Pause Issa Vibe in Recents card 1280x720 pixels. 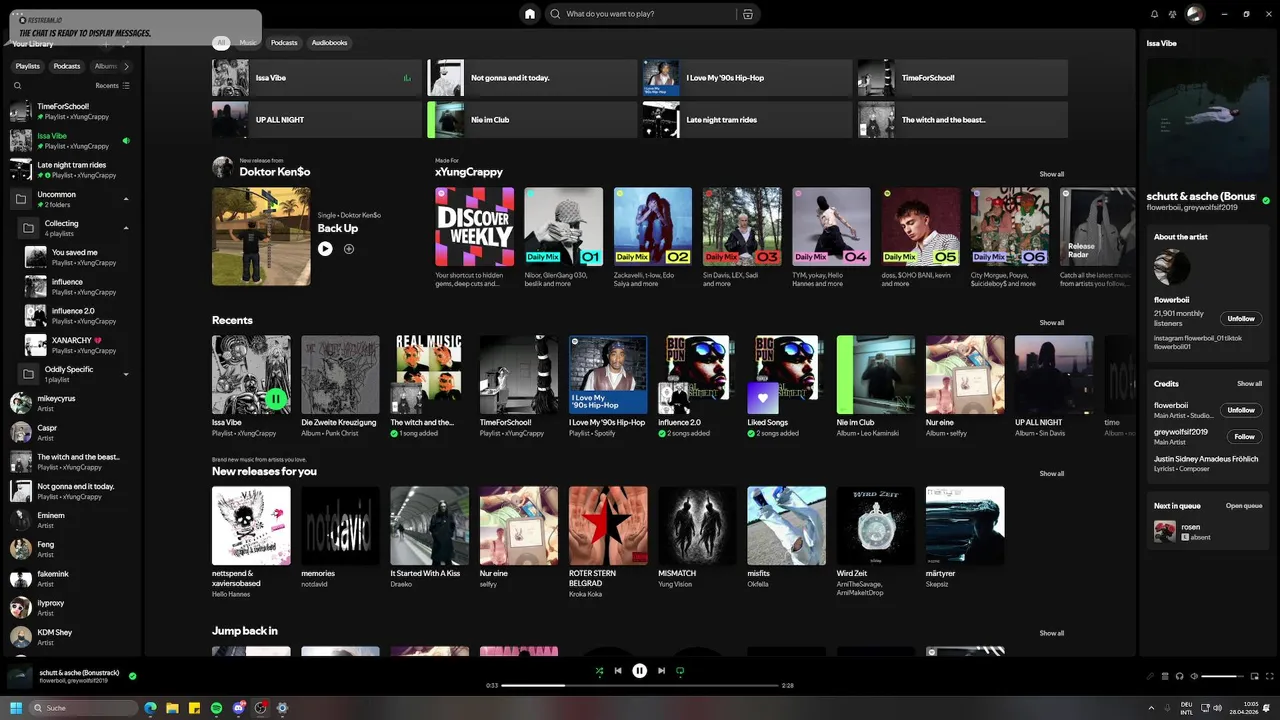275,399
